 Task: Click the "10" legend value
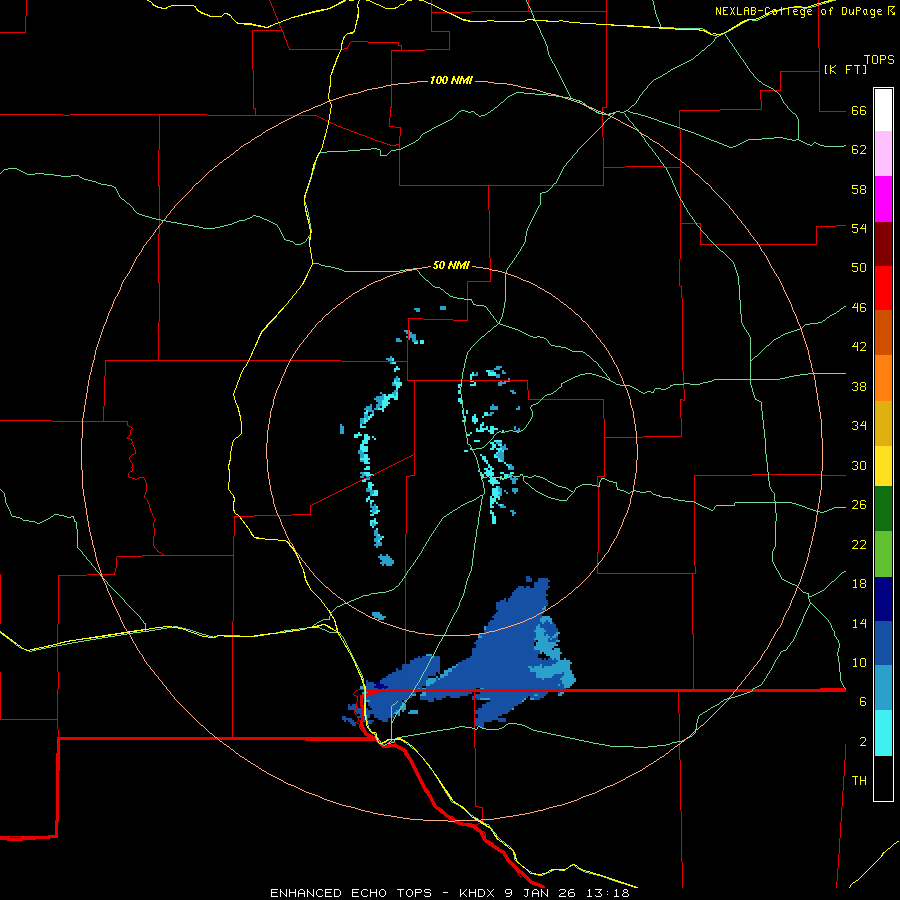tap(859, 663)
